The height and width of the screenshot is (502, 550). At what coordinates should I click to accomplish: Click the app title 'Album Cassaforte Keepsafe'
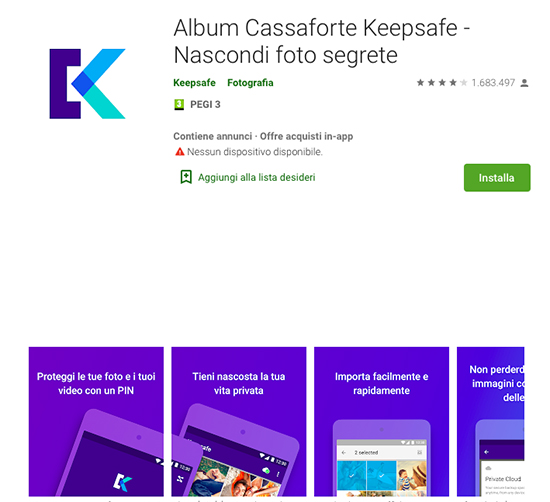tap(316, 28)
